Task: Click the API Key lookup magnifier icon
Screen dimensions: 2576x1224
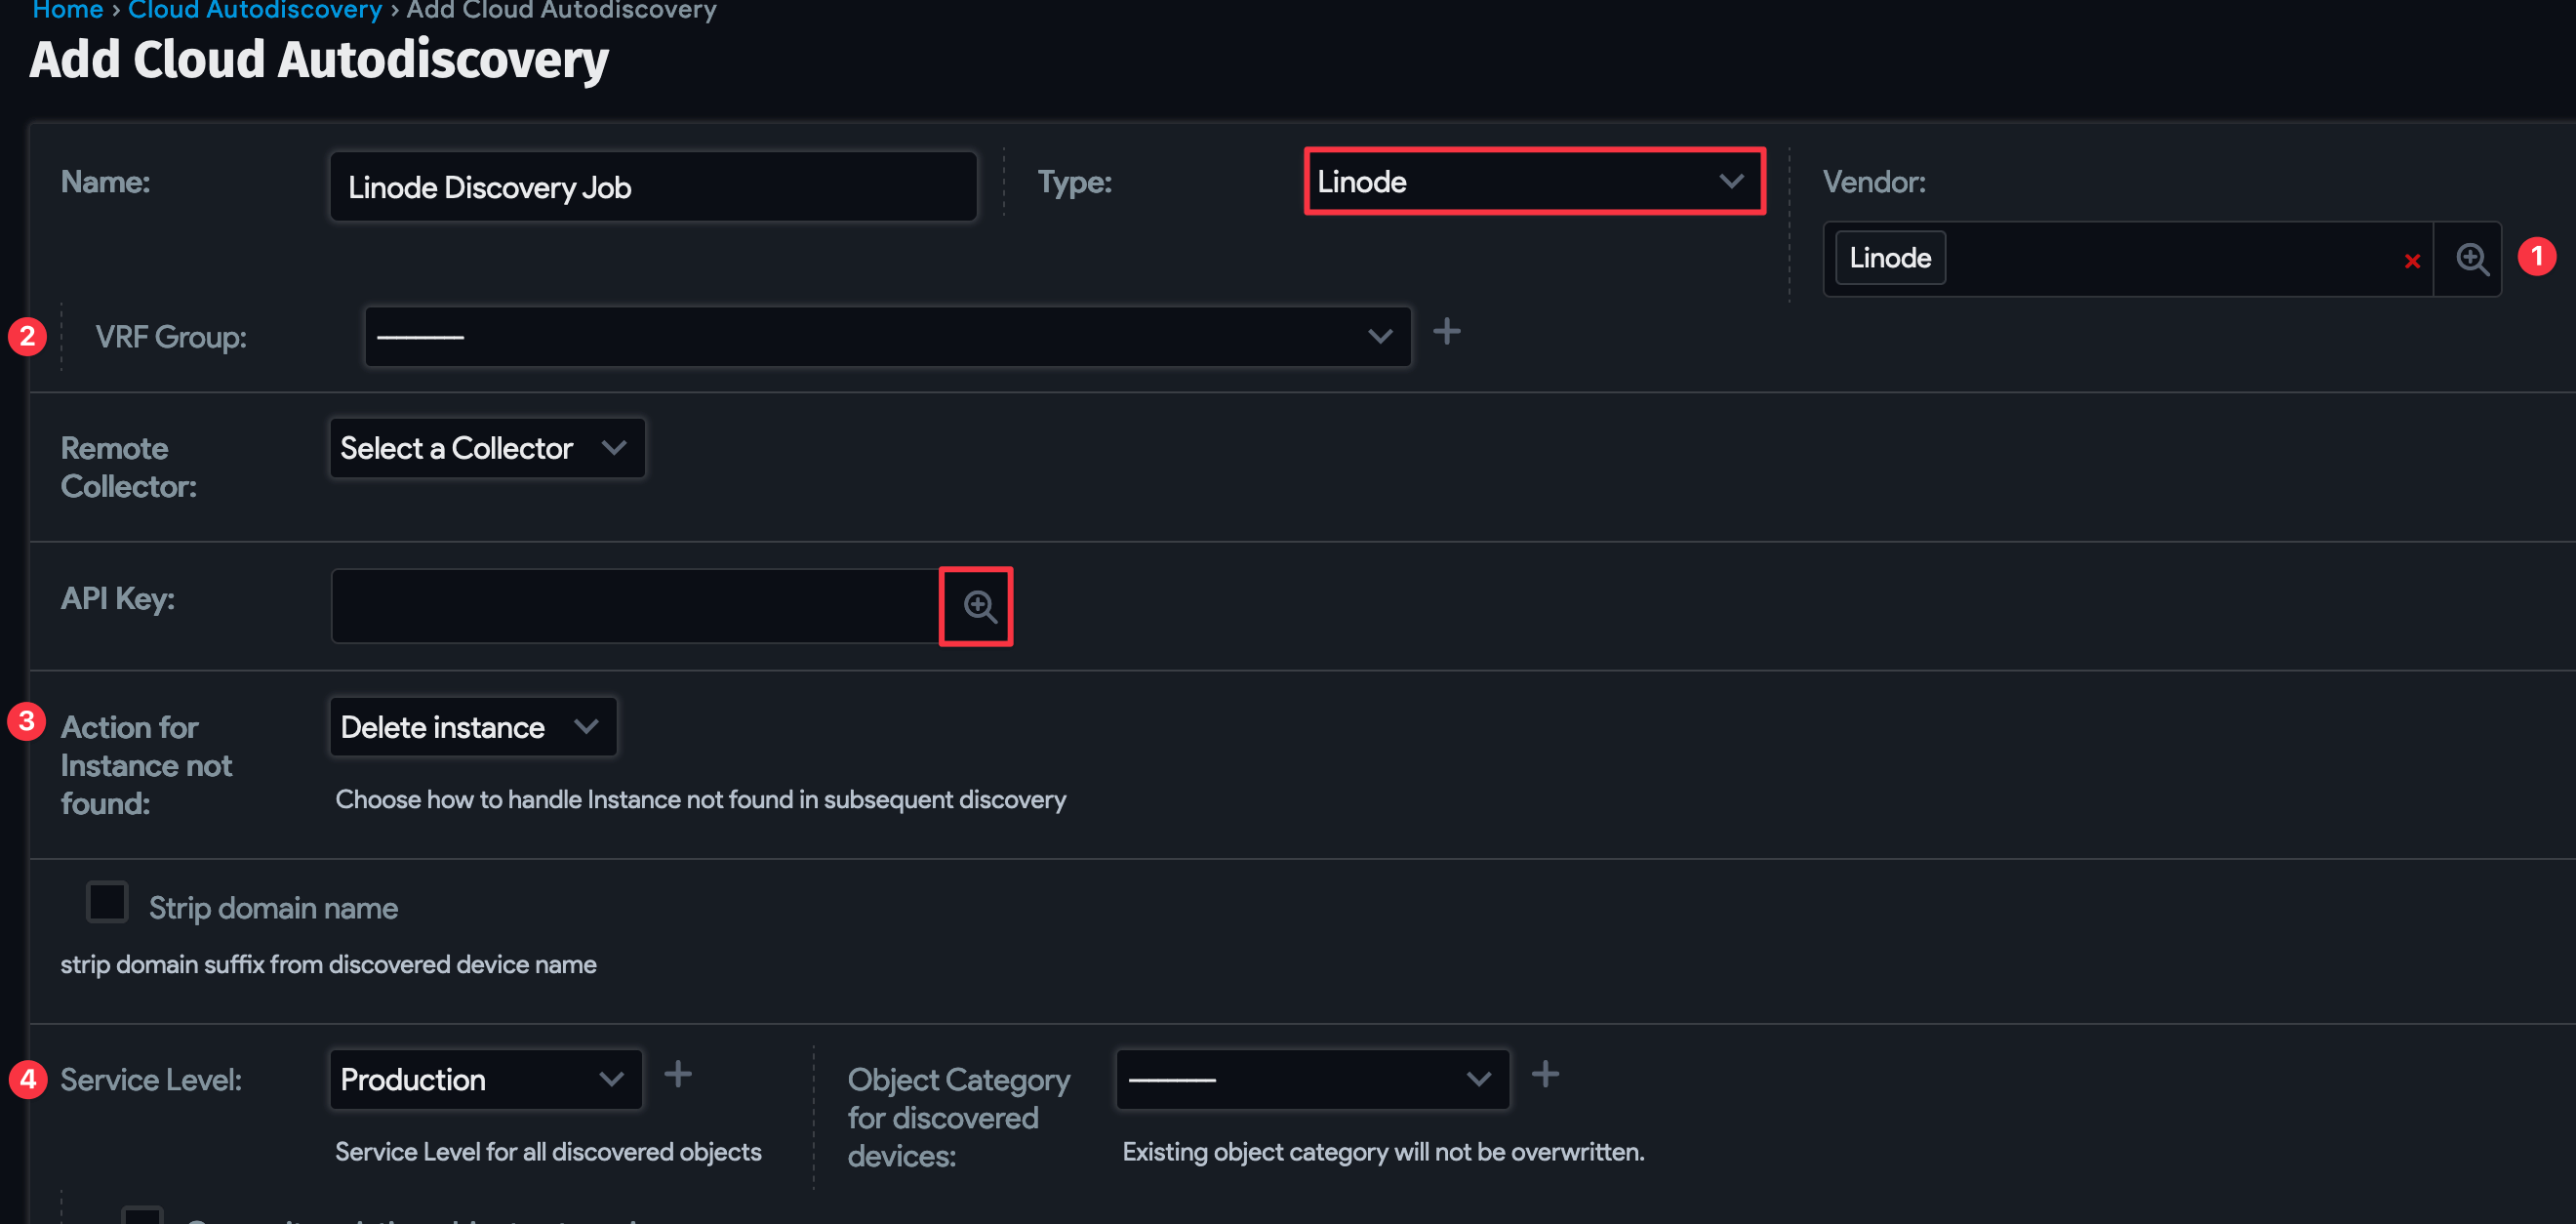Action: click(x=978, y=606)
